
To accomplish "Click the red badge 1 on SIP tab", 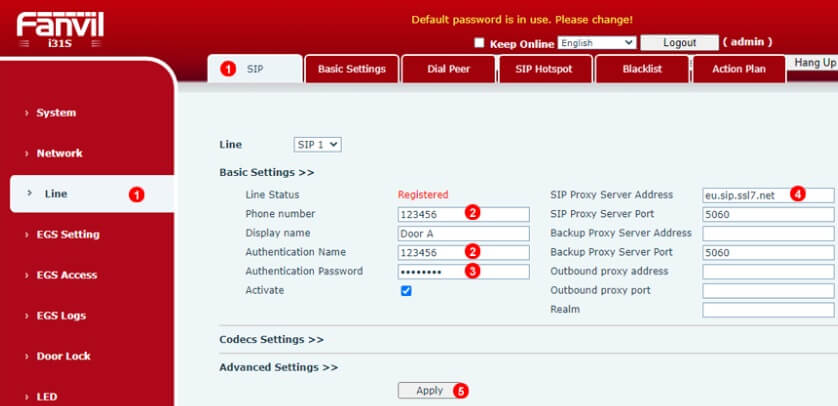I will (x=228, y=69).
